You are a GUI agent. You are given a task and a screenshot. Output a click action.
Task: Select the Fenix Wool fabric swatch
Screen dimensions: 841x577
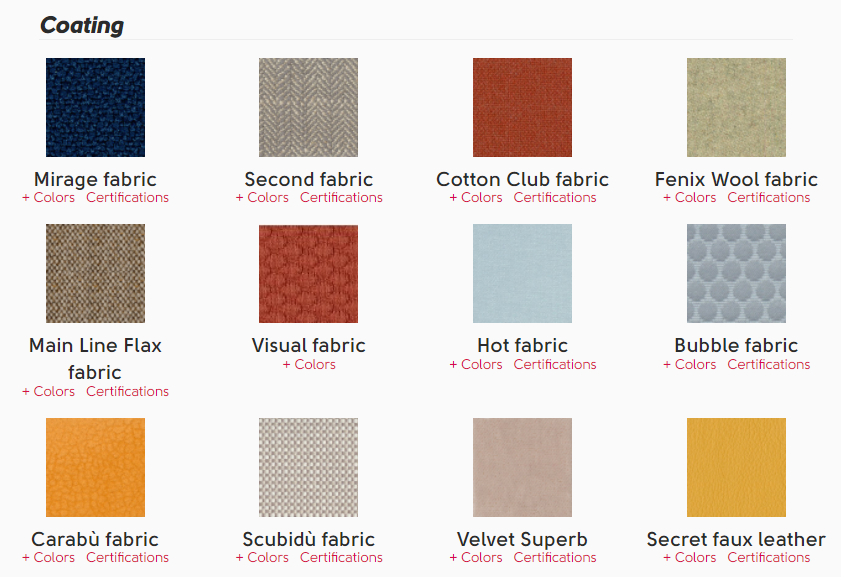point(736,107)
